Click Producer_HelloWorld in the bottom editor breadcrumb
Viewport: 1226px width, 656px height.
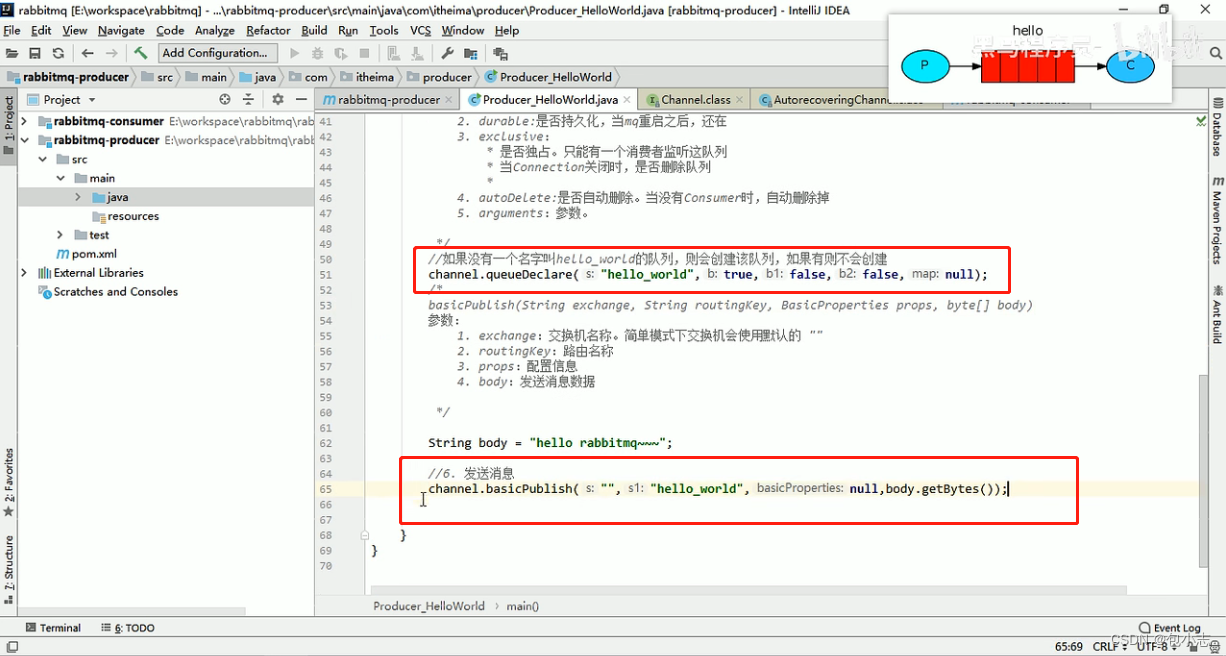428,606
